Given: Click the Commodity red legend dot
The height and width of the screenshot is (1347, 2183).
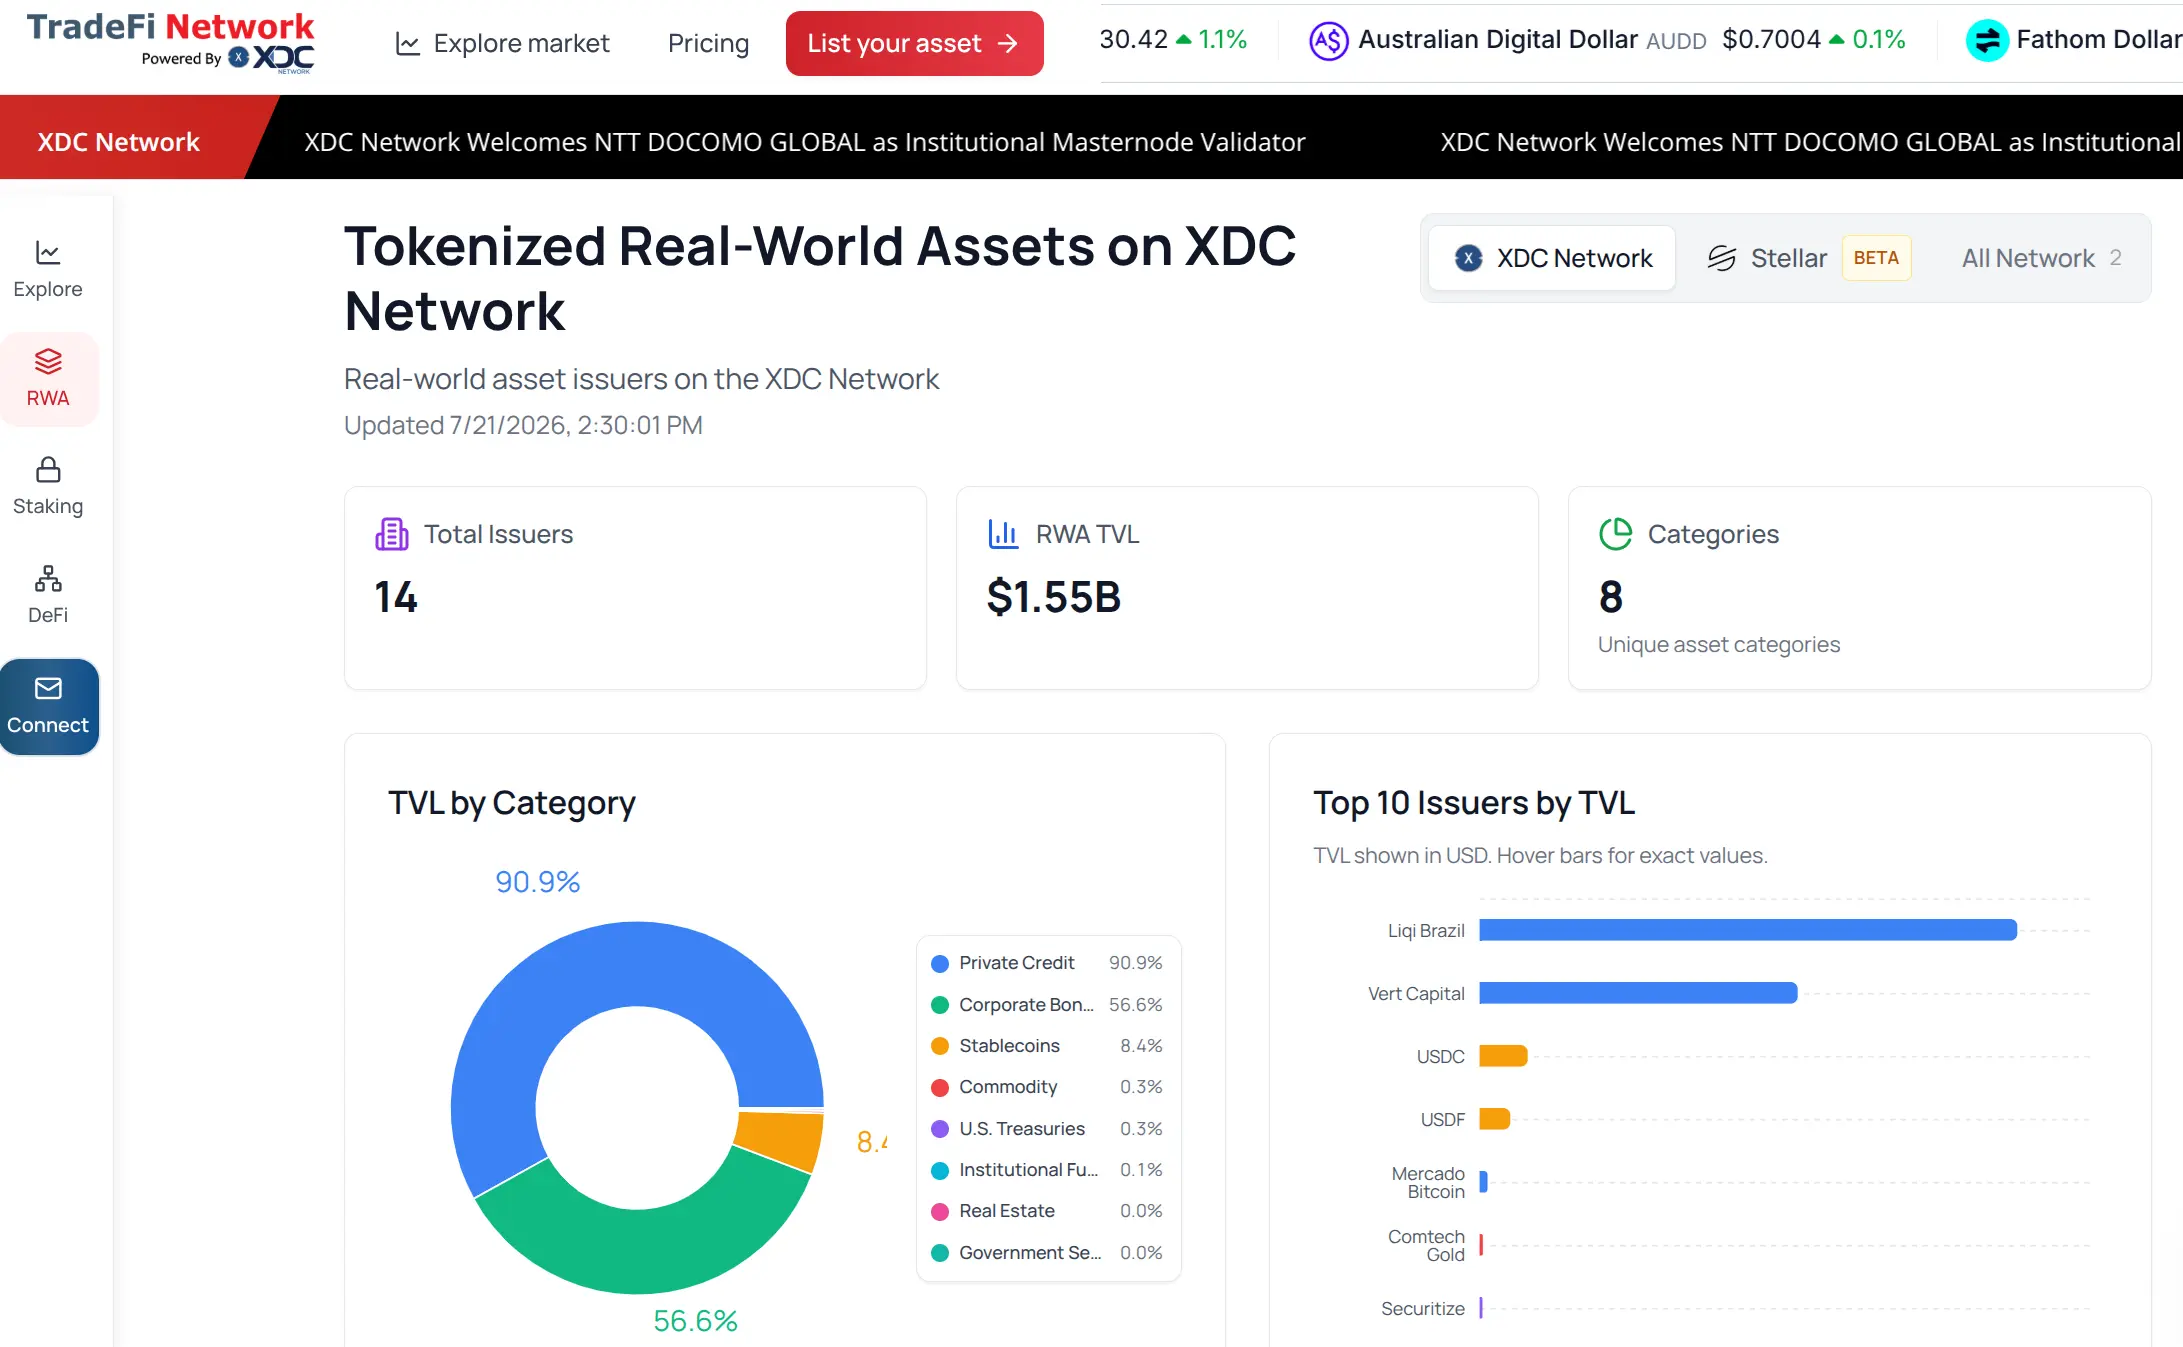Looking at the screenshot, I should pyautogui.click(x=940, y=1088).
